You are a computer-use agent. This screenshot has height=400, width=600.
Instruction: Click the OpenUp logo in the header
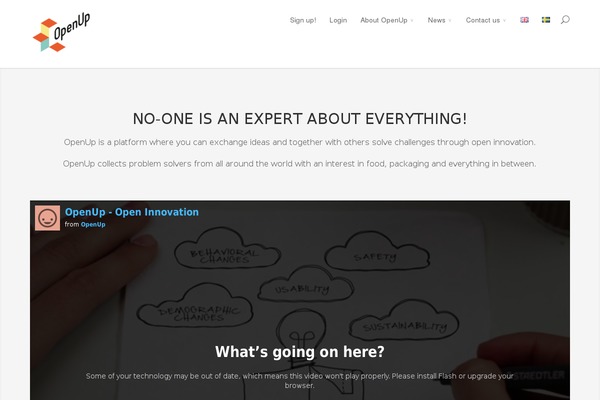pyautogui.click(x=62, y=32)
